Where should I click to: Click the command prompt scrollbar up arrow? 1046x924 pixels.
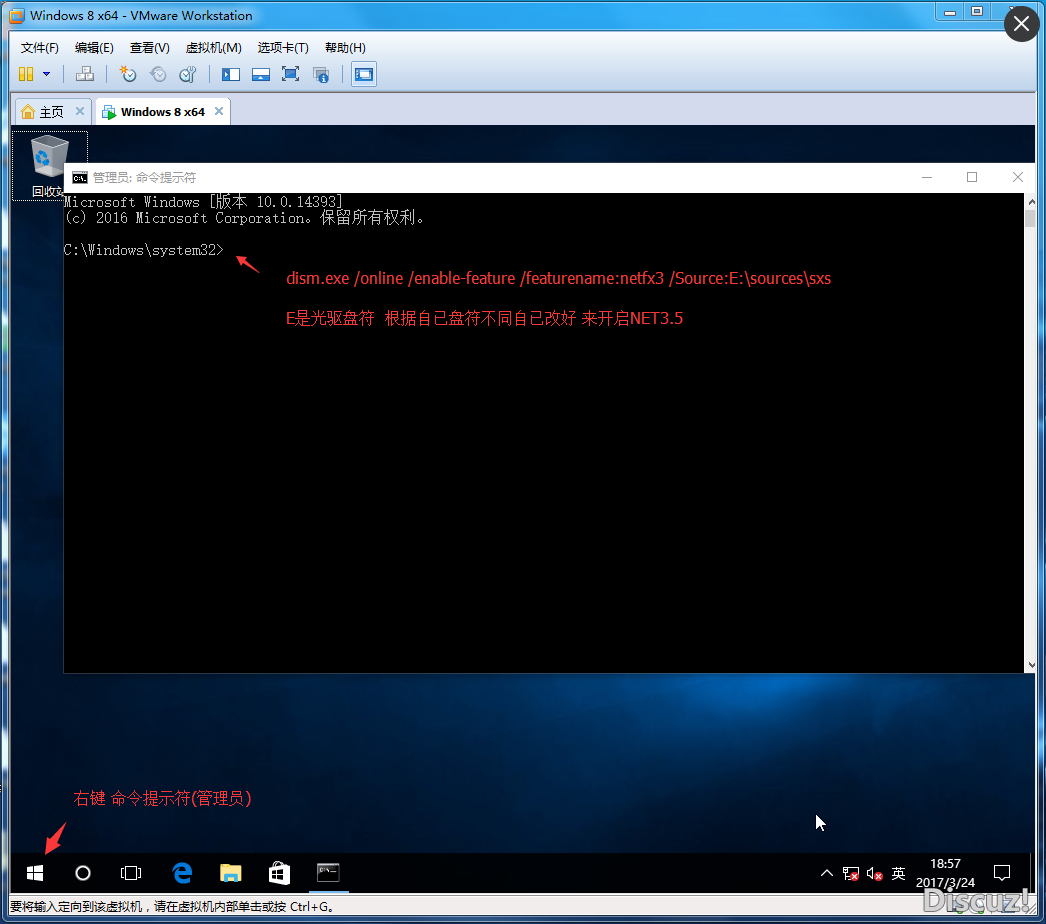pyautogui.click(x=1031, y=201)
